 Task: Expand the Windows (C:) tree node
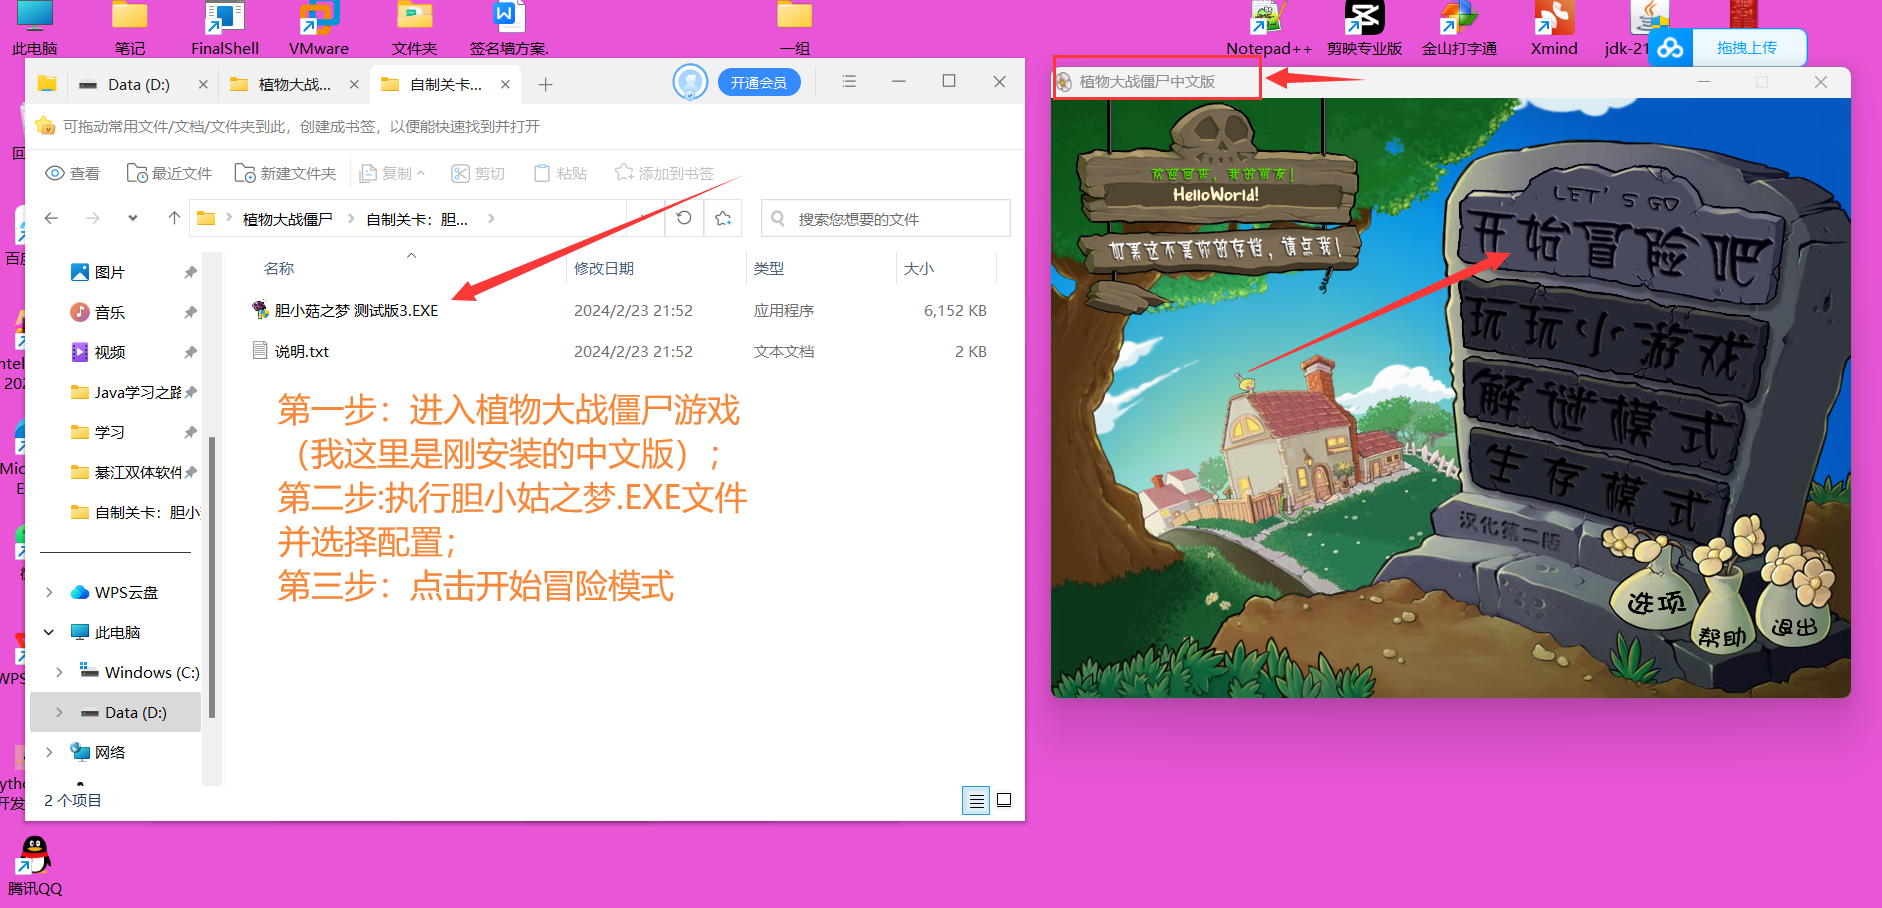coord(59,672)
